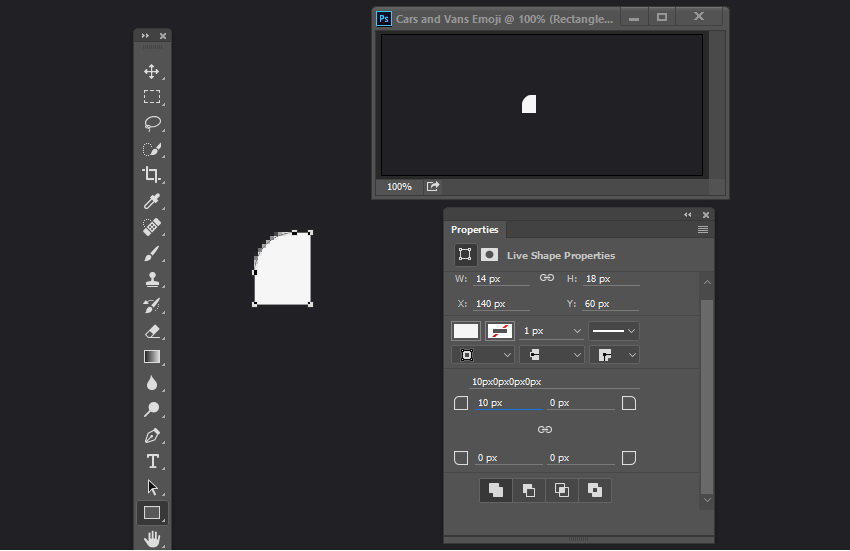Click the Subtract front shape button
Screen dimensions: 850x551
[x=529, y=490]
